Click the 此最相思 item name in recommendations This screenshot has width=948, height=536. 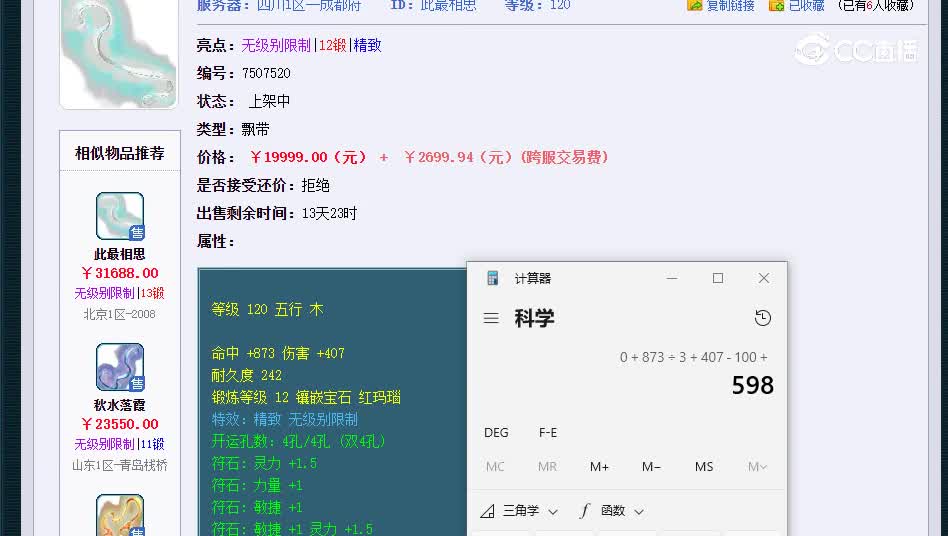[x=120, y=254]
